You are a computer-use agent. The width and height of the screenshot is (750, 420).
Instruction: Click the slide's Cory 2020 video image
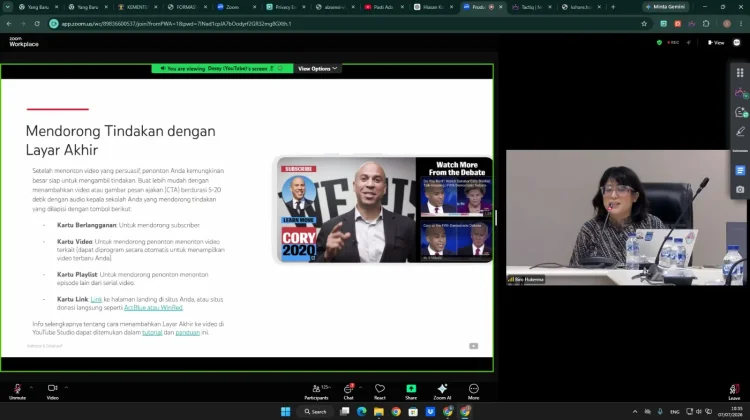click(x=385, y=210)
